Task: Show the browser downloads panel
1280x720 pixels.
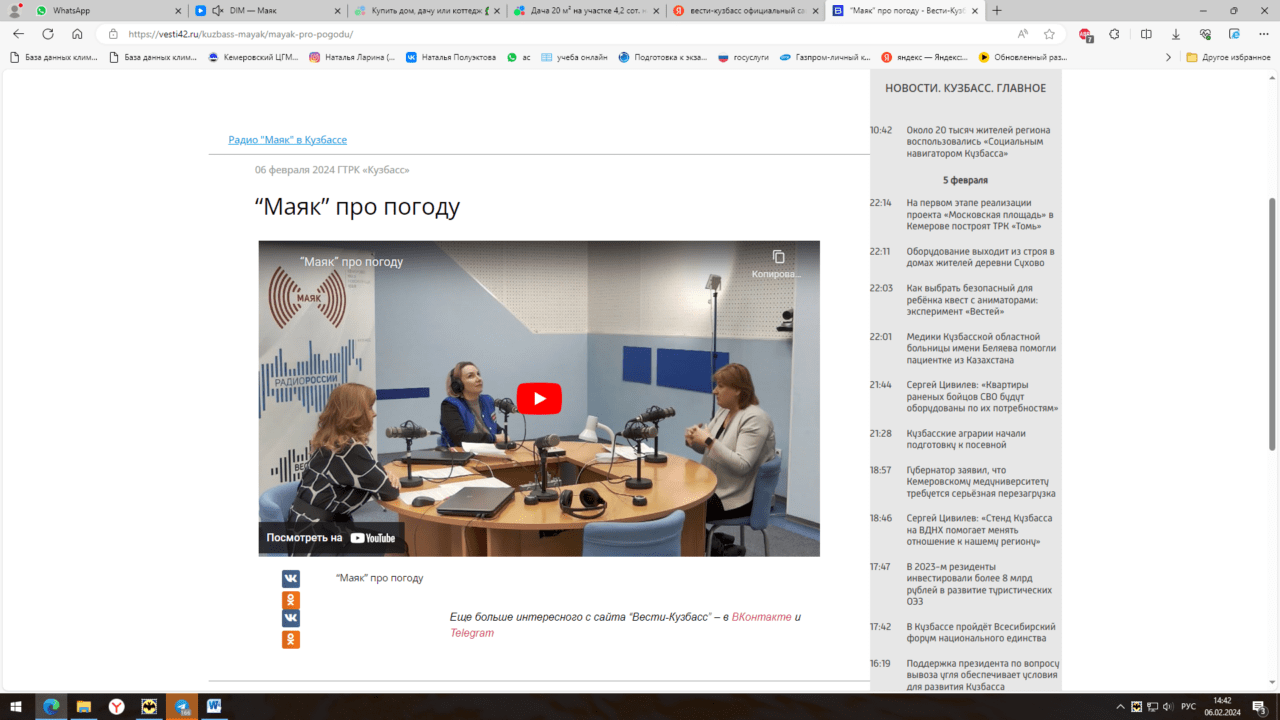Action: [x=1176, y=33]
